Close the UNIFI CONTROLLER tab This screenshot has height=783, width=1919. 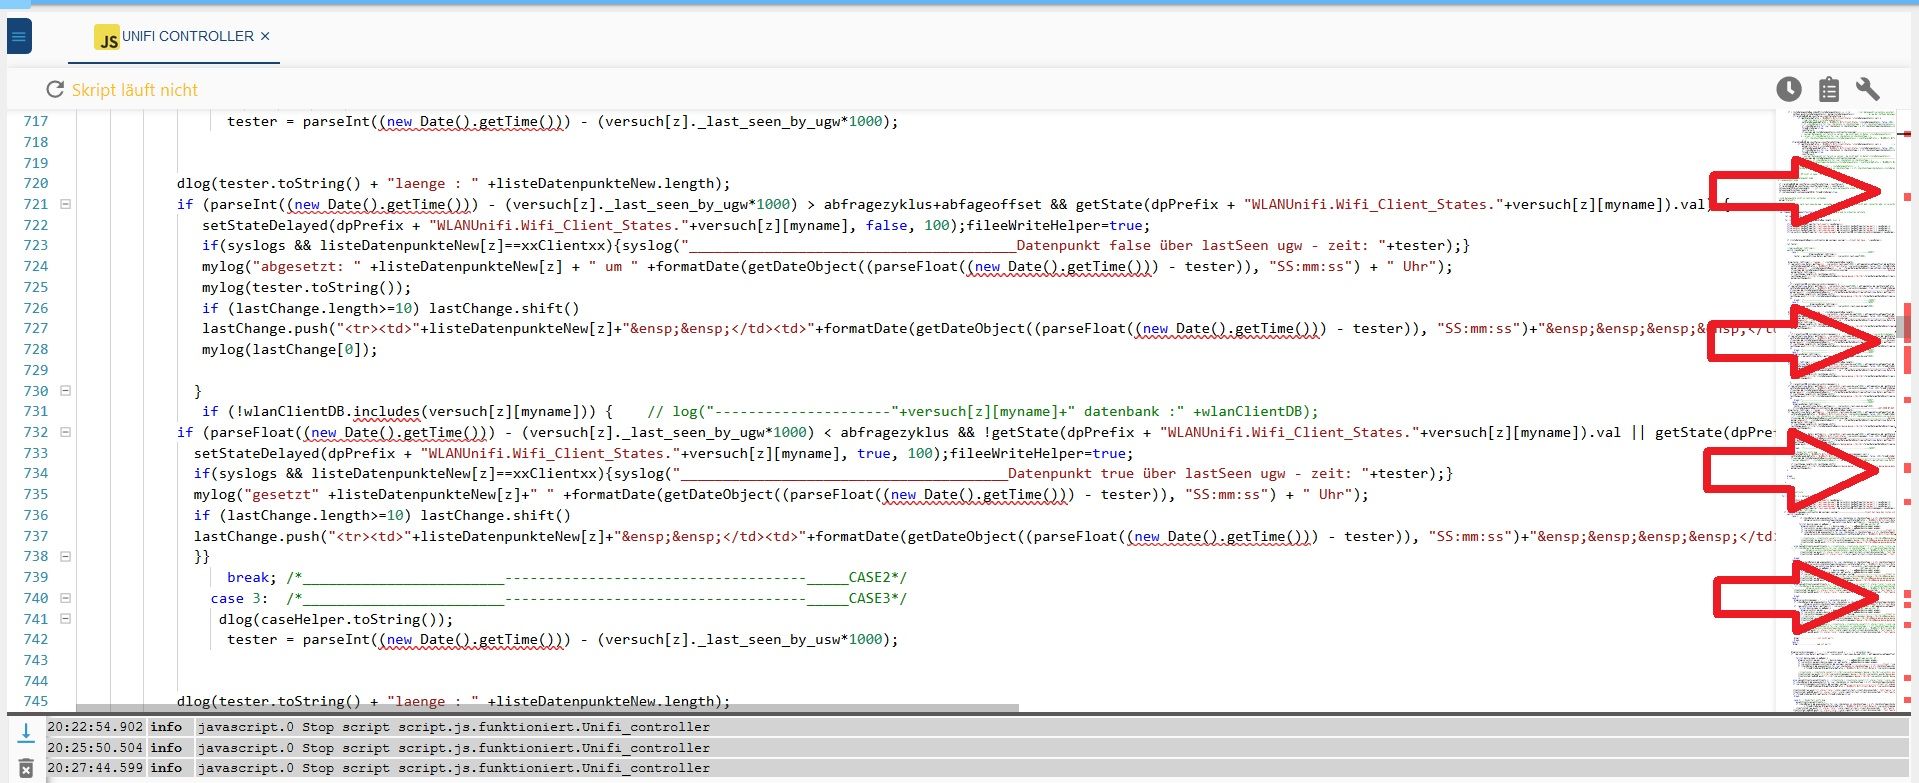tap(265, 36)
